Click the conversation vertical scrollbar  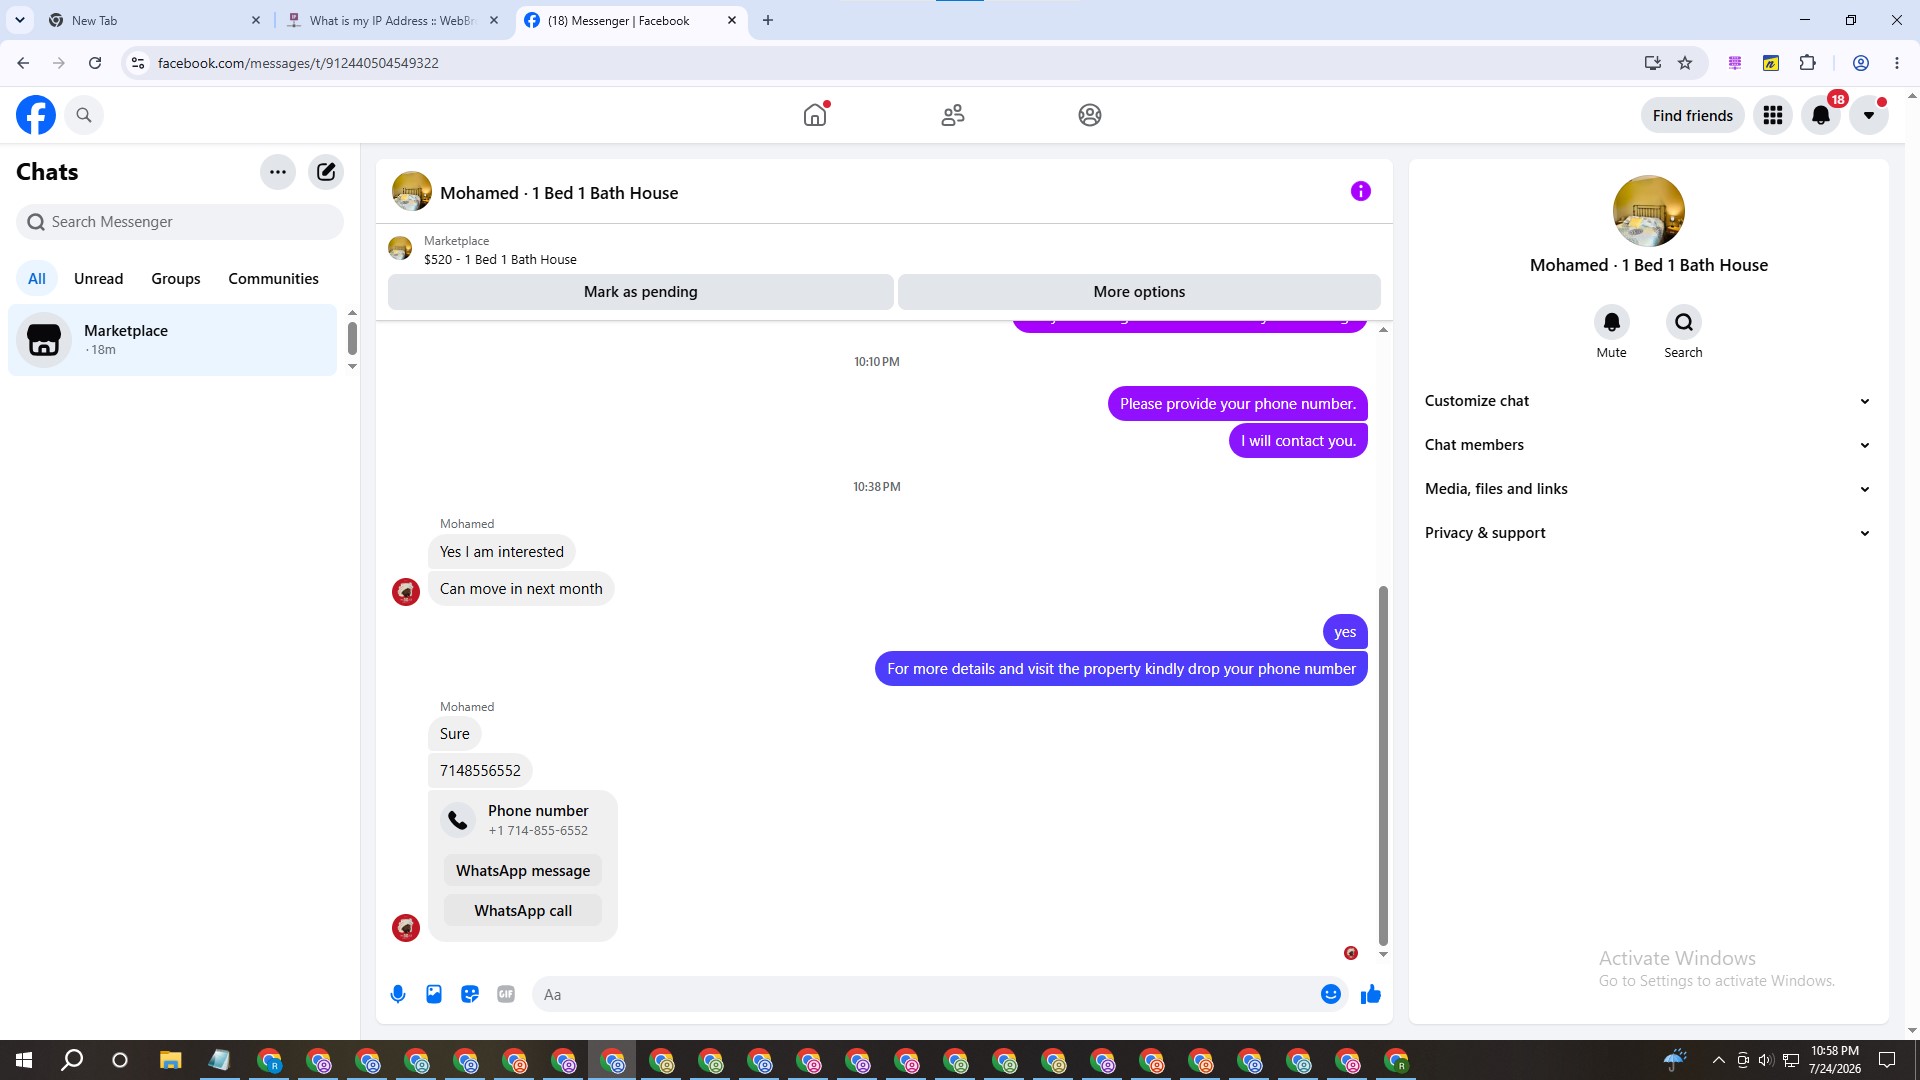[x=1383, y=765]
